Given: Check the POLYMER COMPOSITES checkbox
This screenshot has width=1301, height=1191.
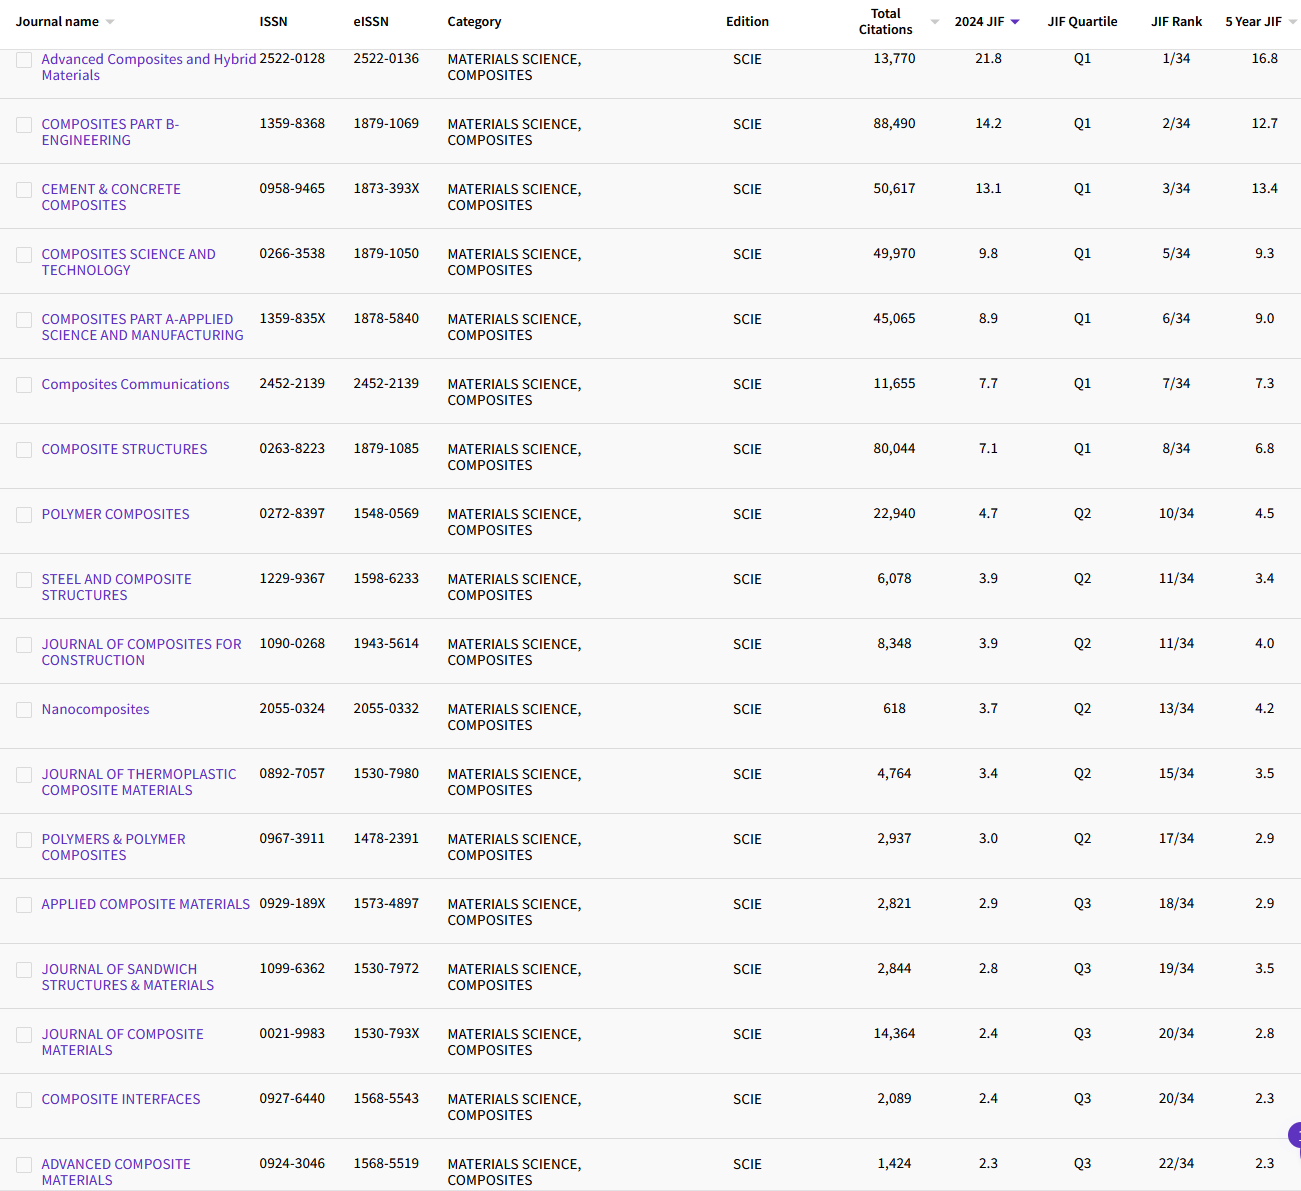Looking at the screenshot, I should [x=24, y=515].
